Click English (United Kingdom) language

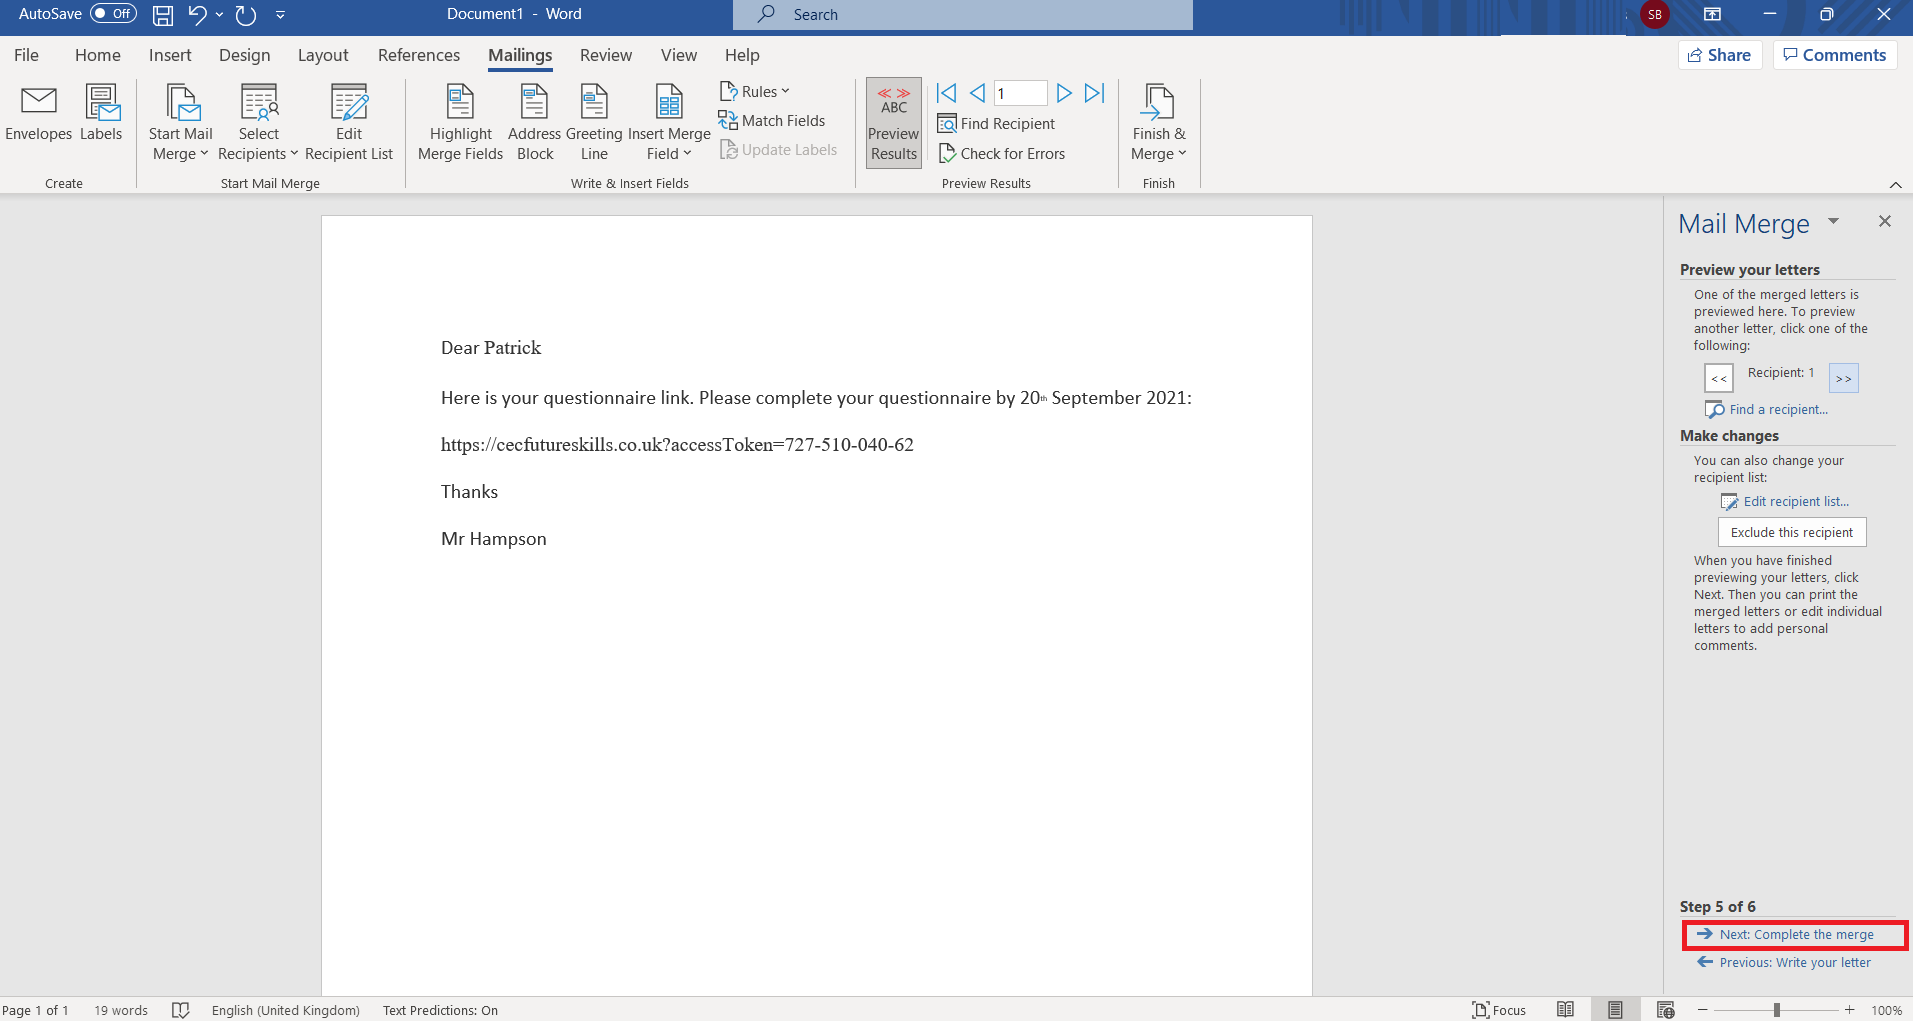pyautogui.click(x=285, y=1010)
